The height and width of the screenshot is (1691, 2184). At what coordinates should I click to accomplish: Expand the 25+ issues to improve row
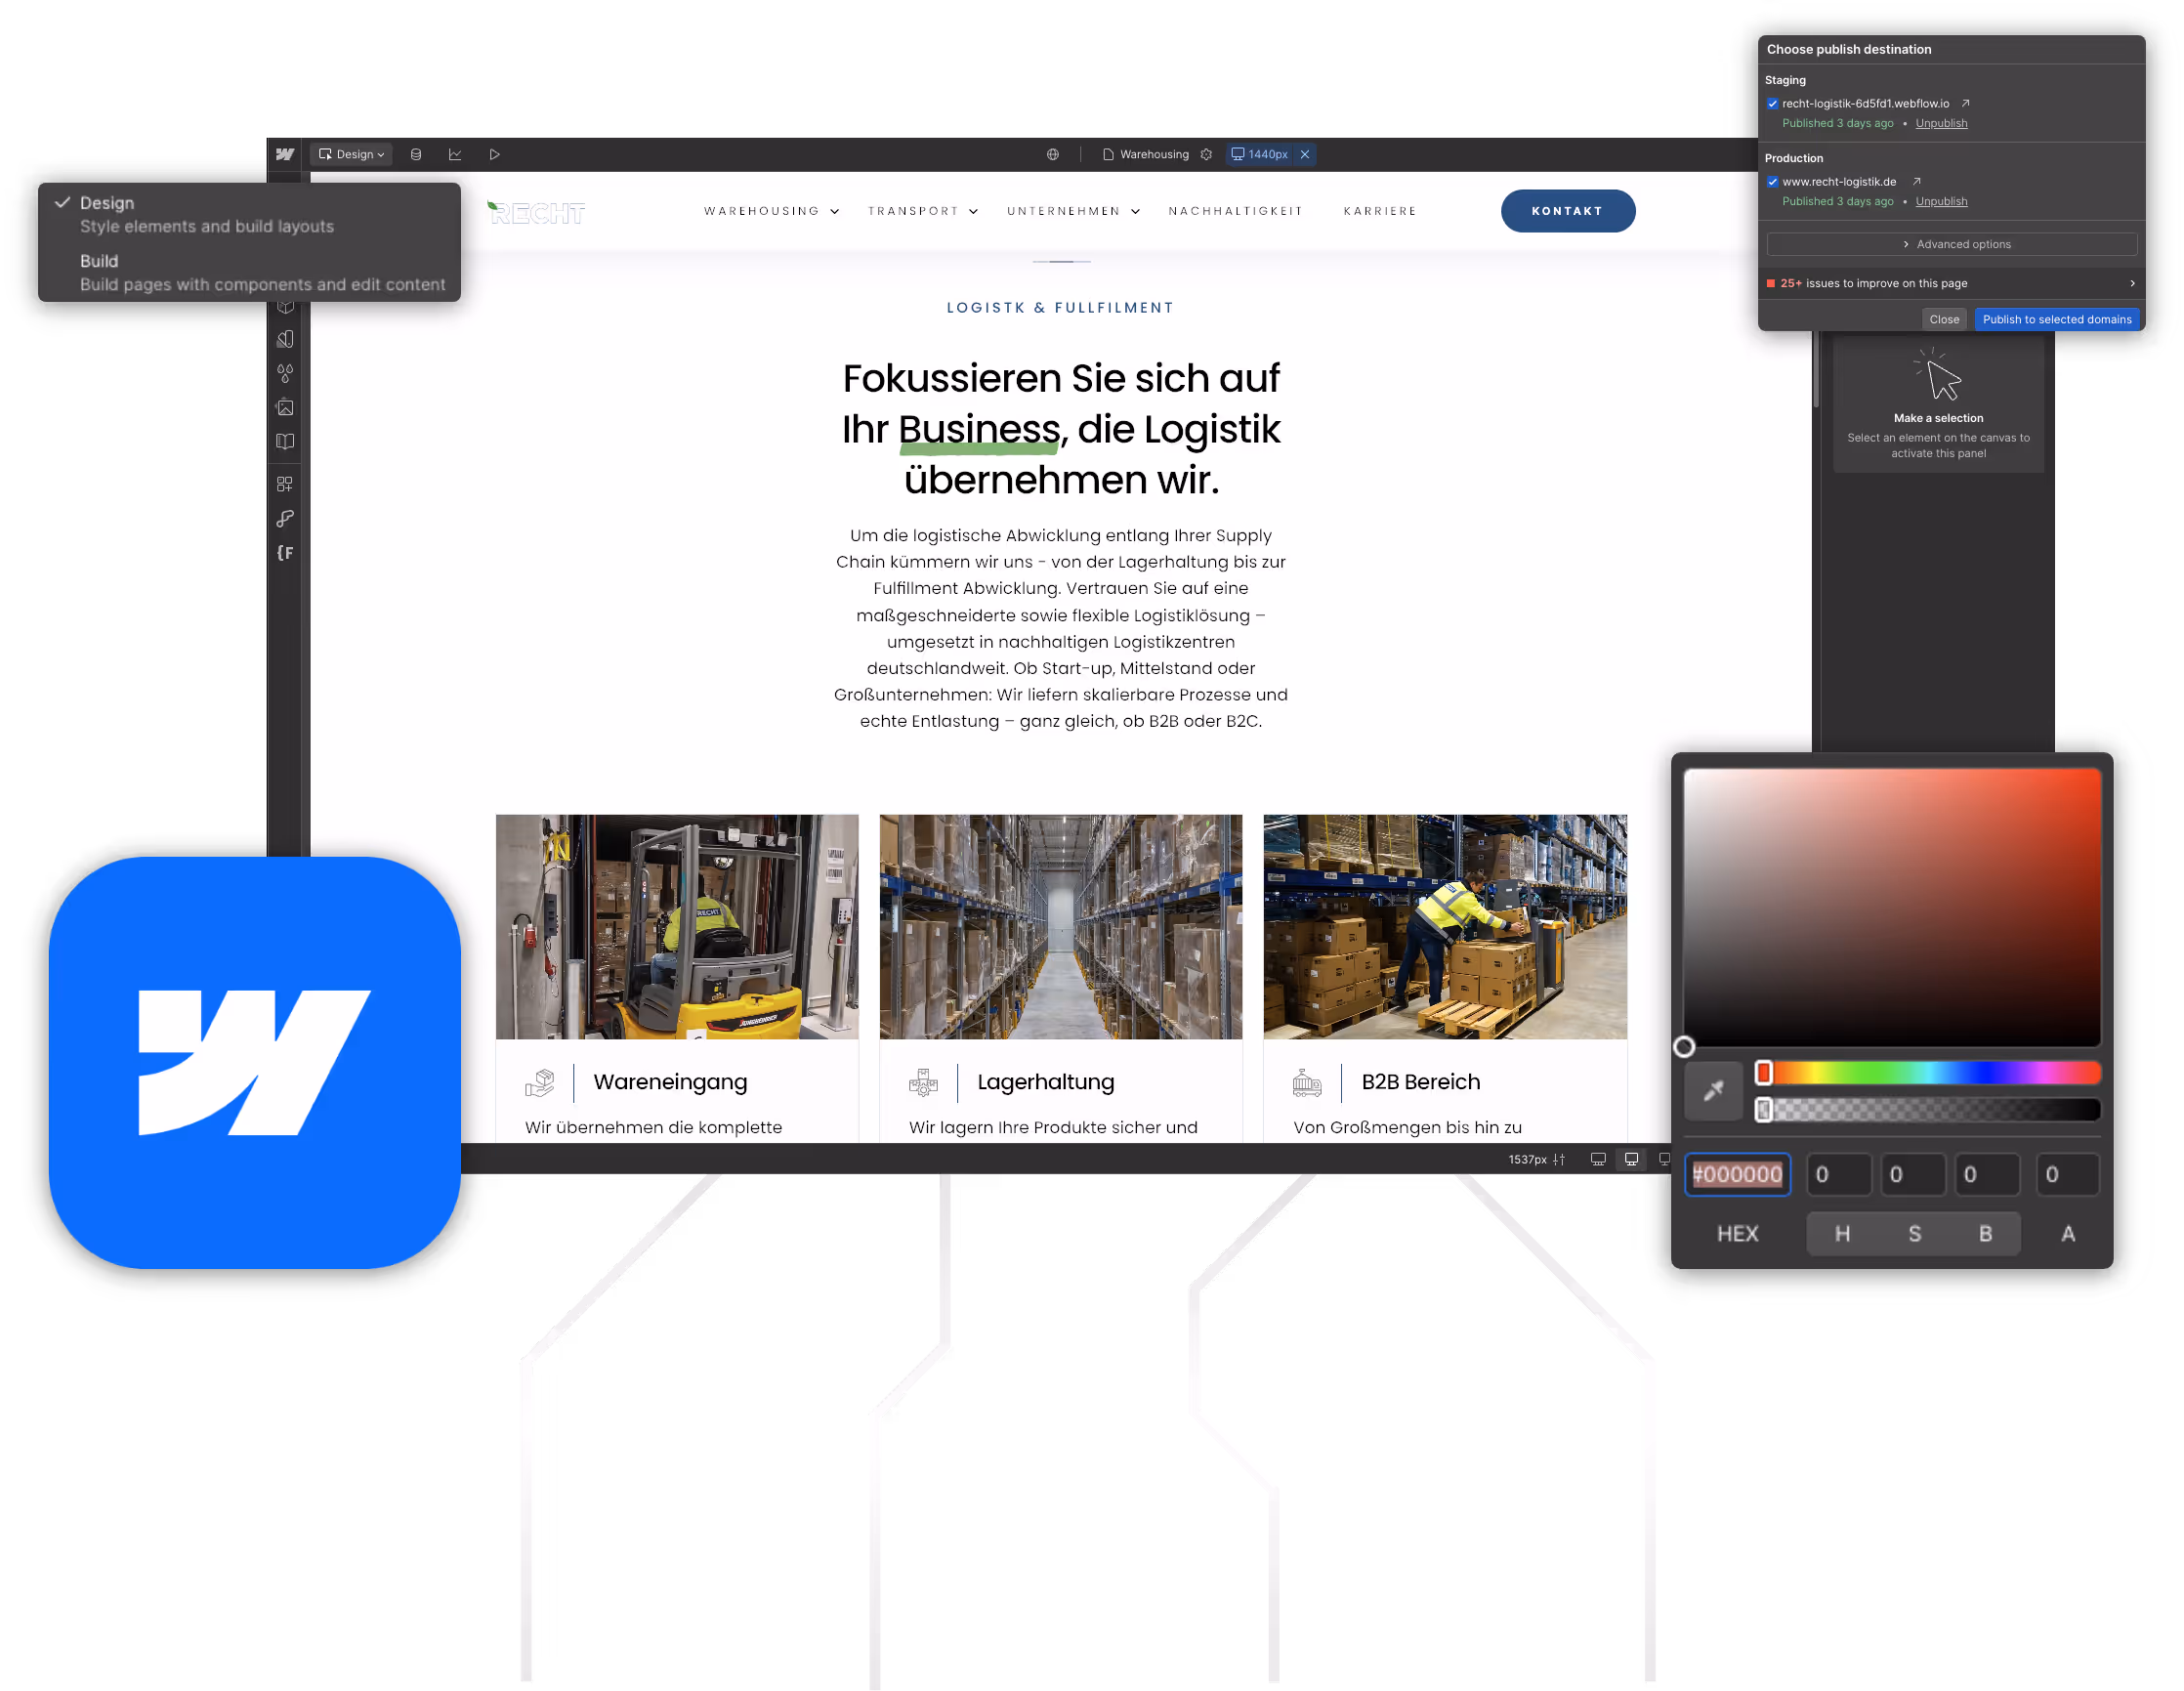(x=1951, y=283)
